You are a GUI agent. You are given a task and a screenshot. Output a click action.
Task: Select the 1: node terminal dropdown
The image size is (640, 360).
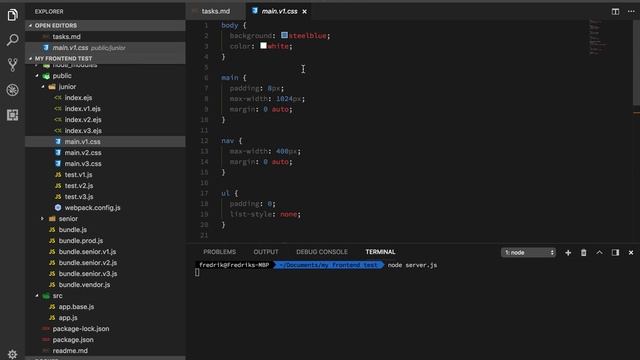528,253
